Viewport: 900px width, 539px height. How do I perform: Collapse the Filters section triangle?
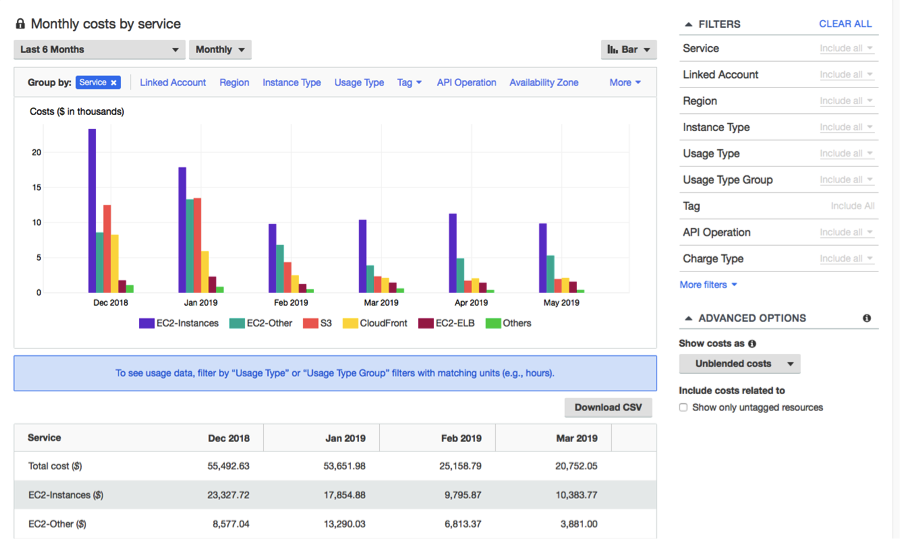coord(688,24)
